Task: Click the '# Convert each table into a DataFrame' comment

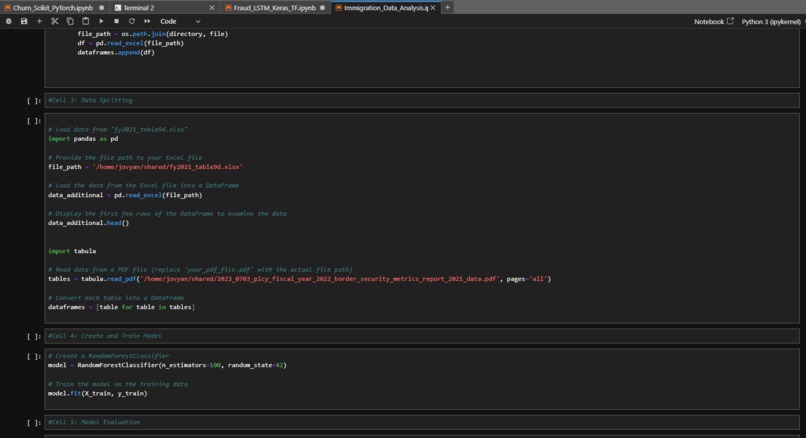Action: pyautogui.click(x=116, y=298)
